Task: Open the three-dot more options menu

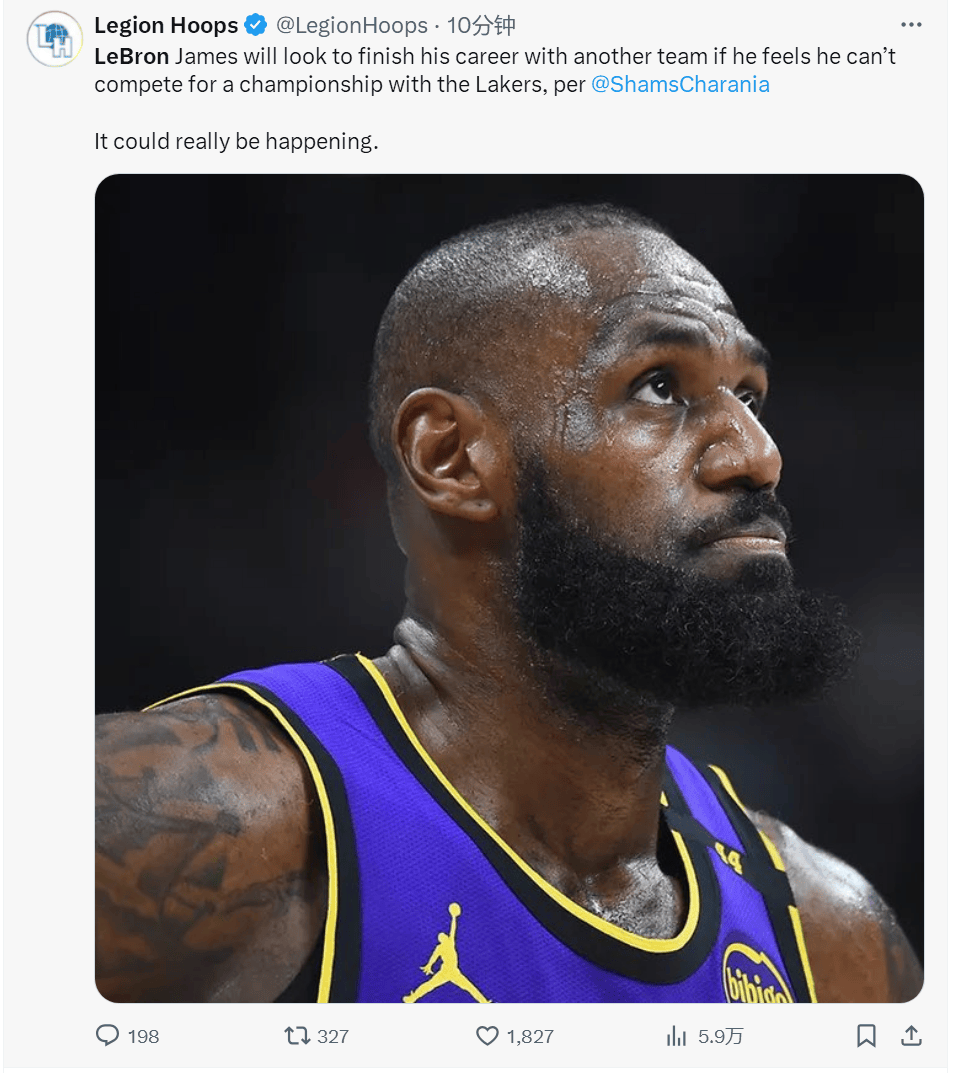Action: point(911,25)
